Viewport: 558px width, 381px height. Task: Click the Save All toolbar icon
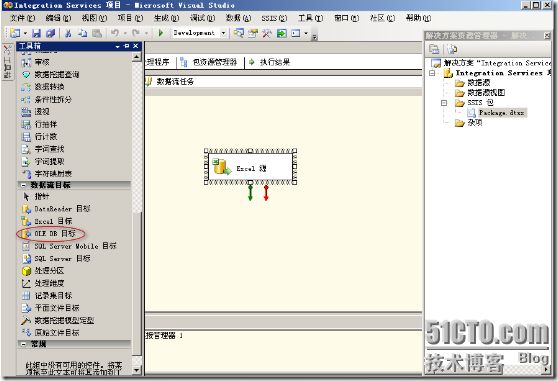tap(51, 33)
